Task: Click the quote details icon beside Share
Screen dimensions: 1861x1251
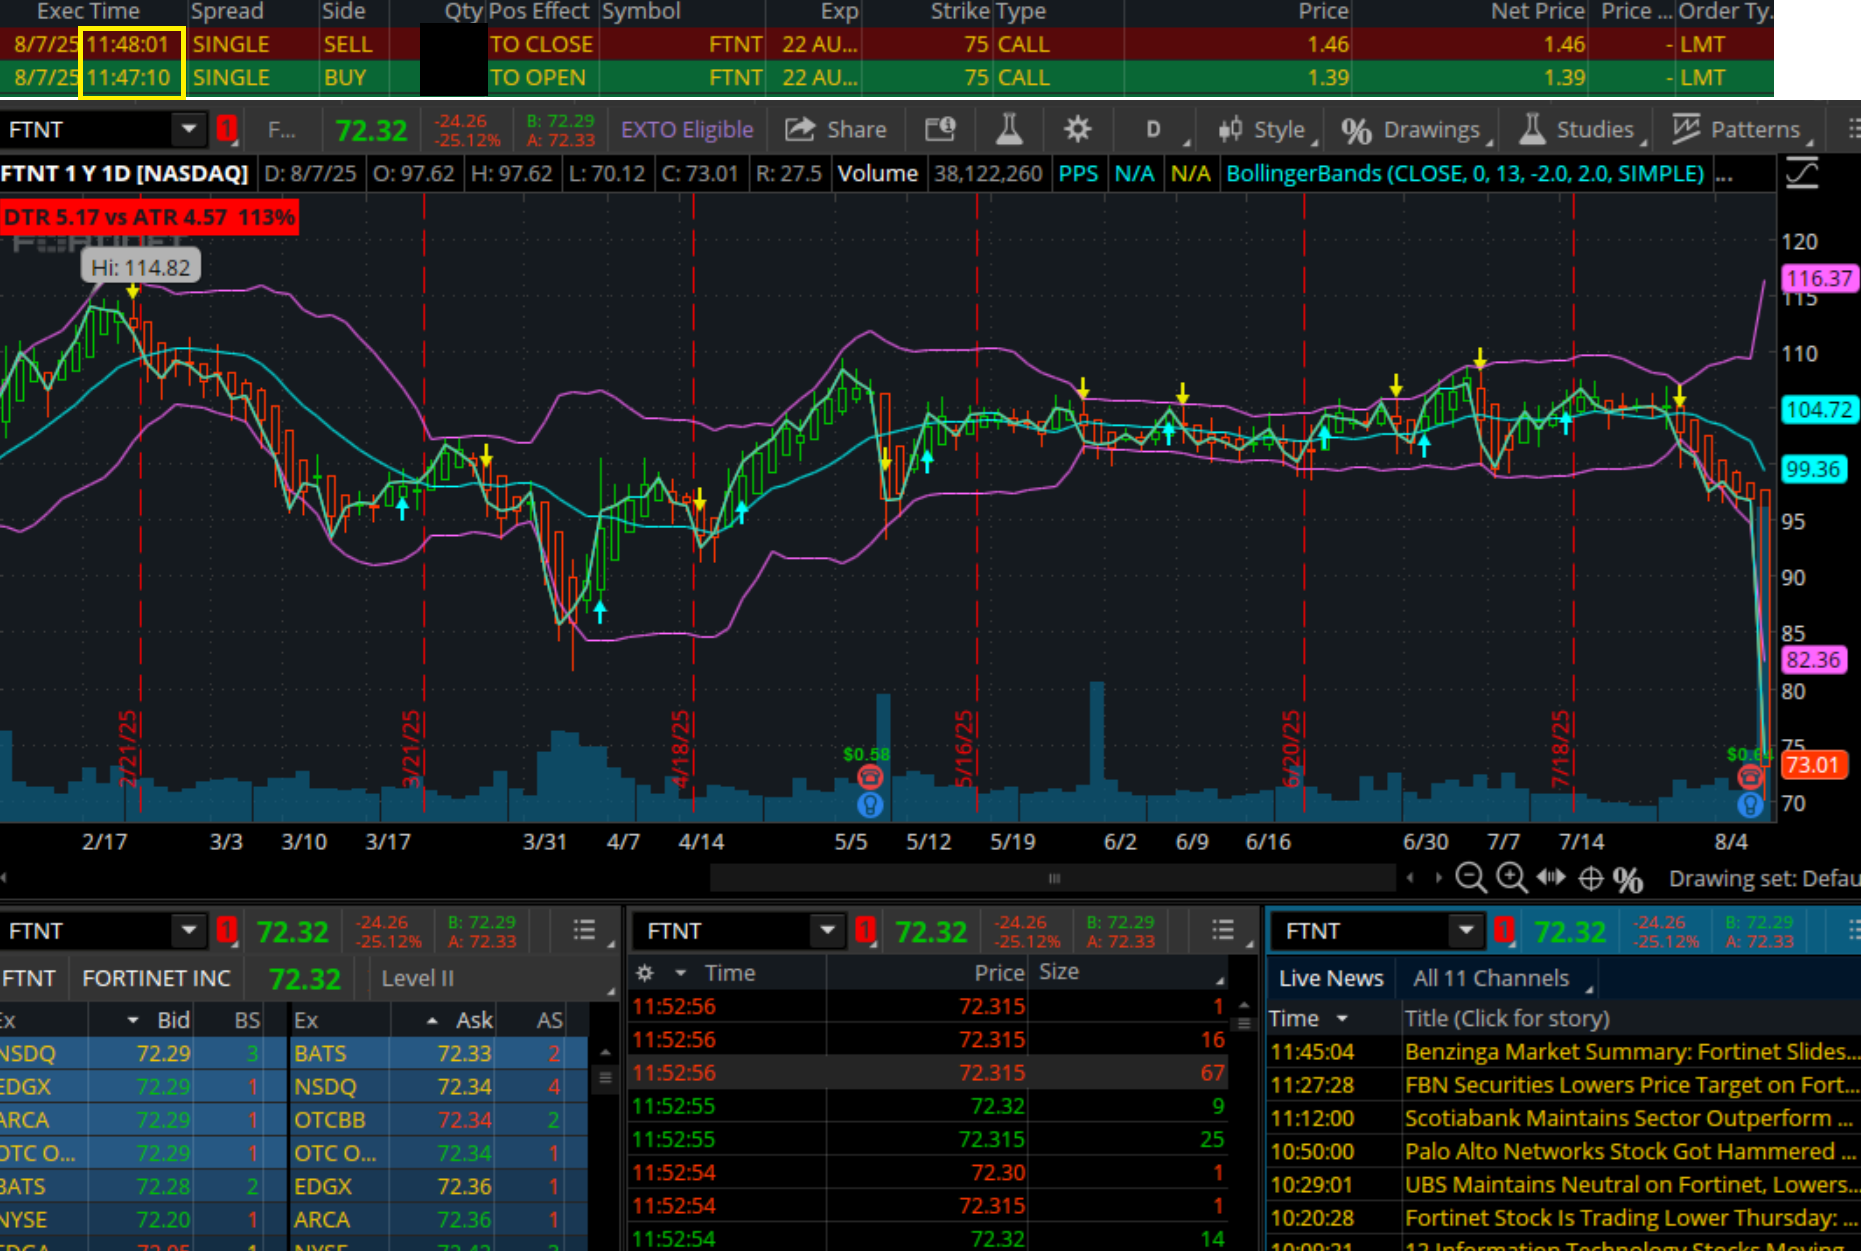Action: [x=940, y=130]
